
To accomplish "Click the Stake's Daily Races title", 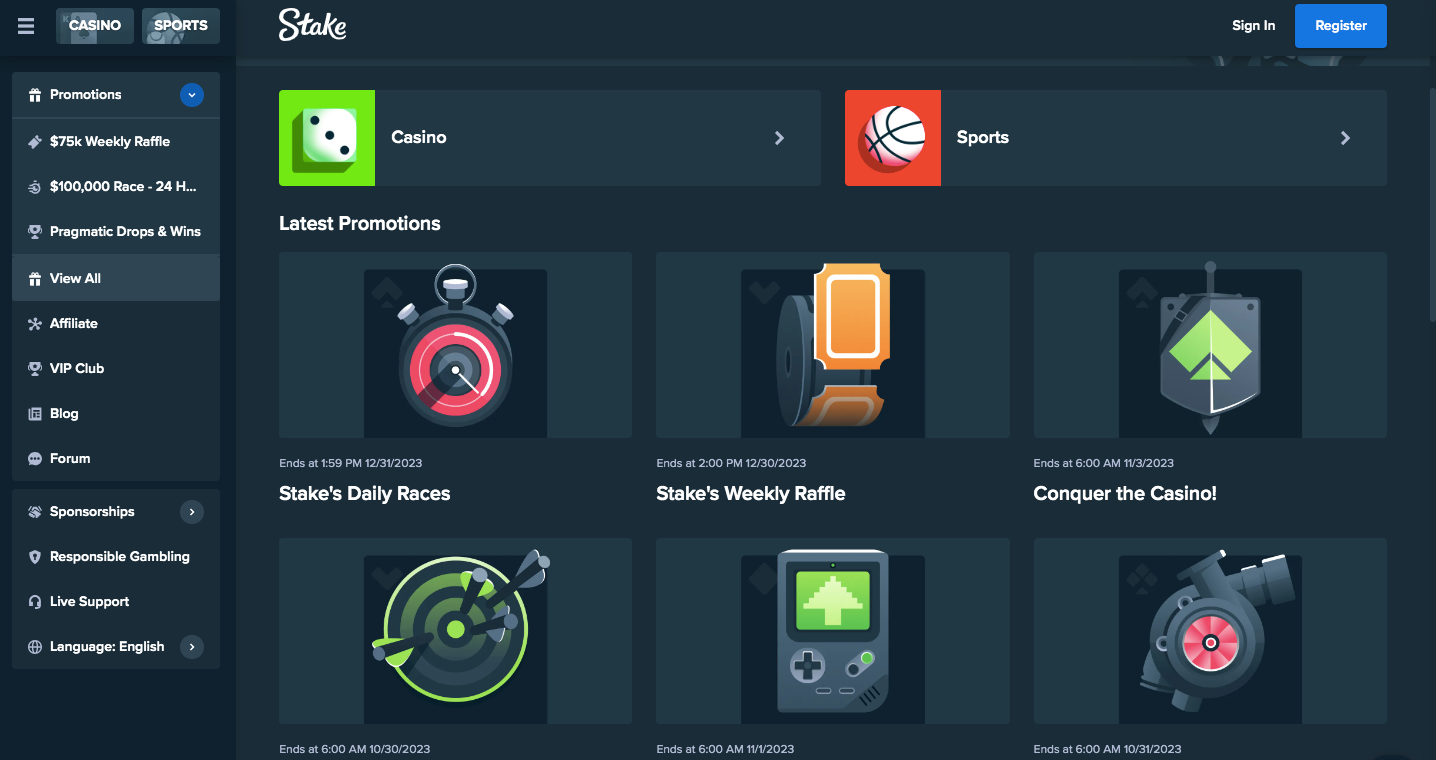I will coord(365,494).
